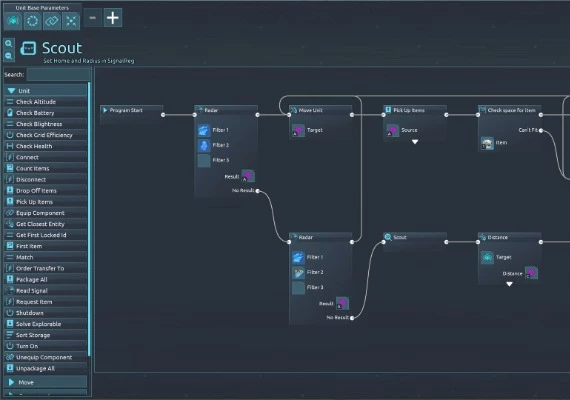Expand the Distance node arrow

pos(509,284)
